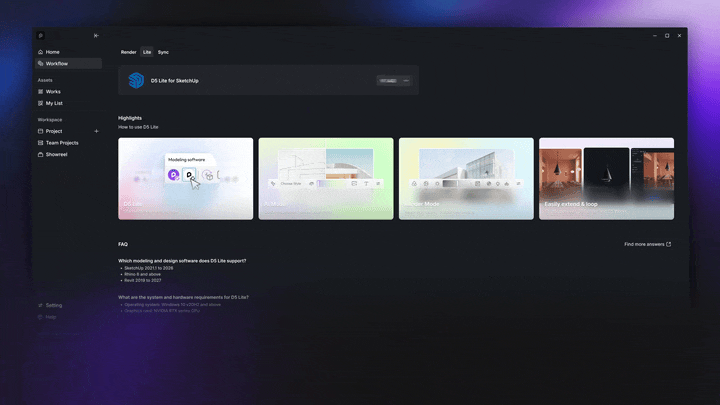720x405 pixels.
Task: Open the Find more answers link
Action: (647, 244)
